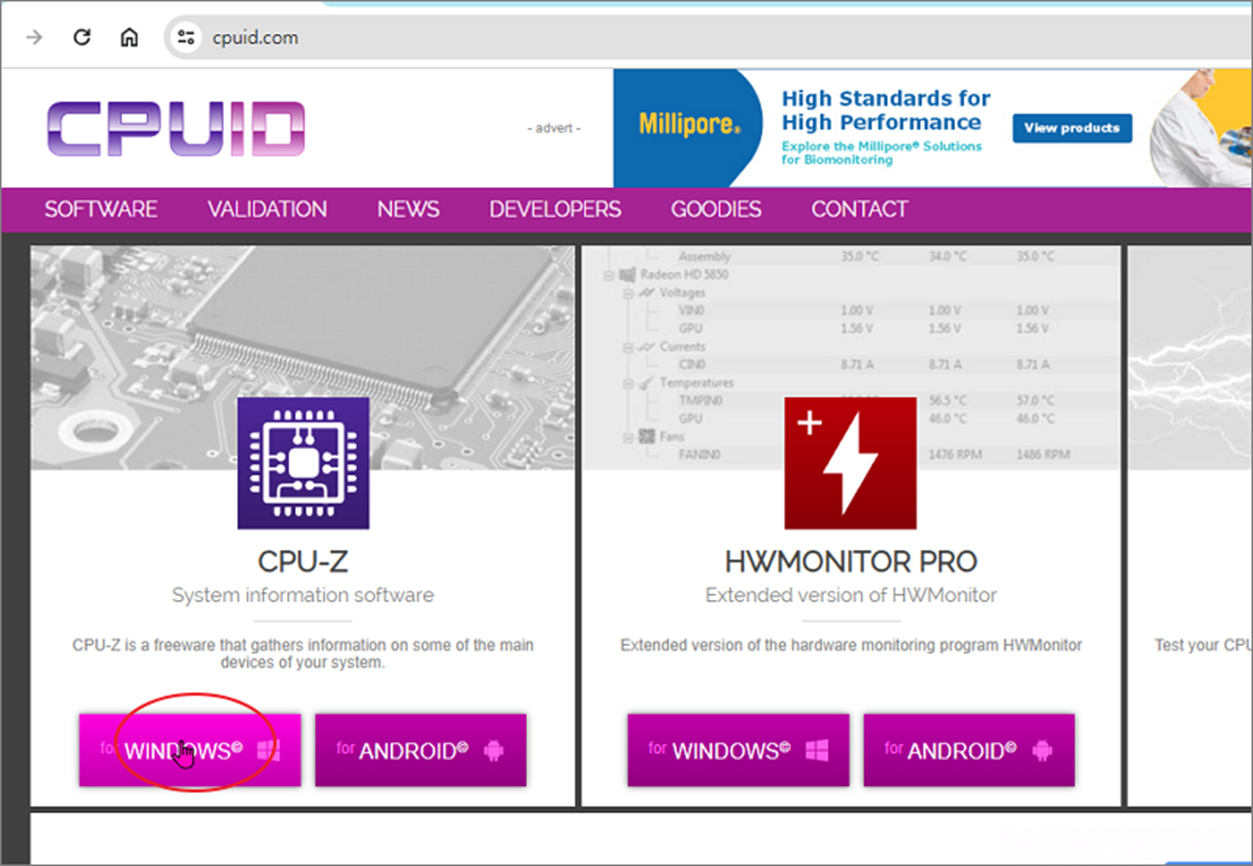Click the CPU-Z freeware description paragraph

point(303,654)
